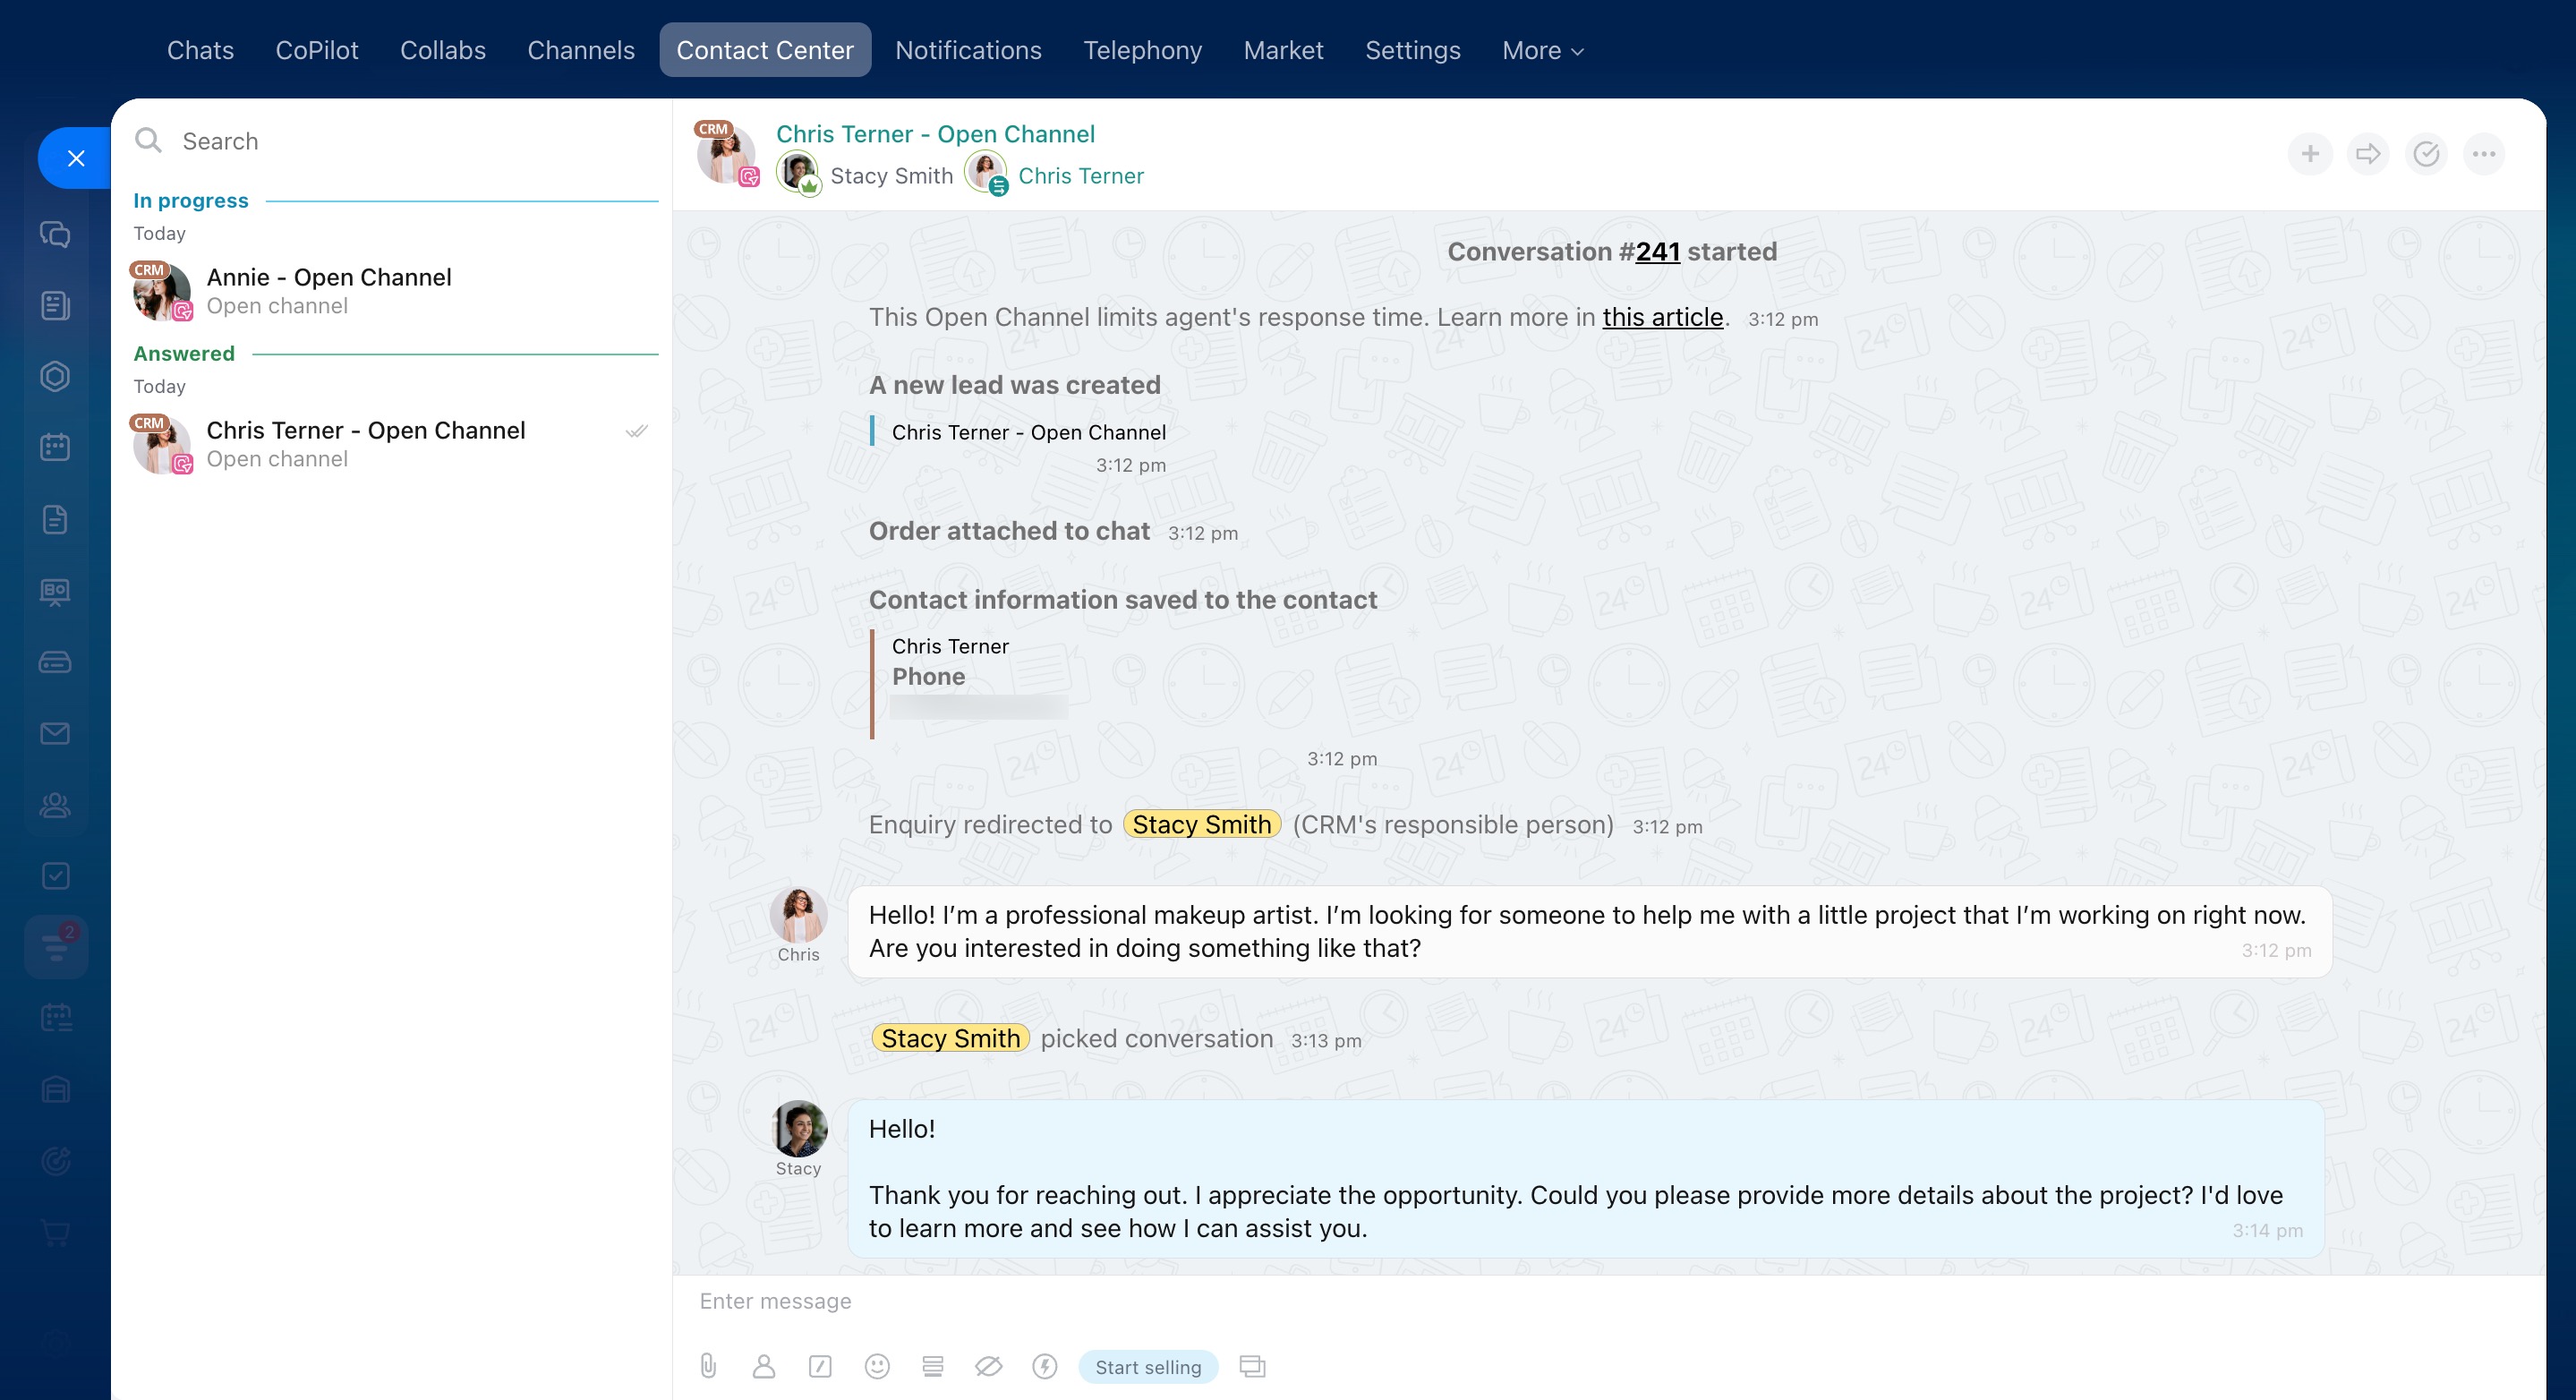Click the mention user icon in message toolbar
The height and width of the screenshot is (1400, 2576).
click(x=764, y=1366)
